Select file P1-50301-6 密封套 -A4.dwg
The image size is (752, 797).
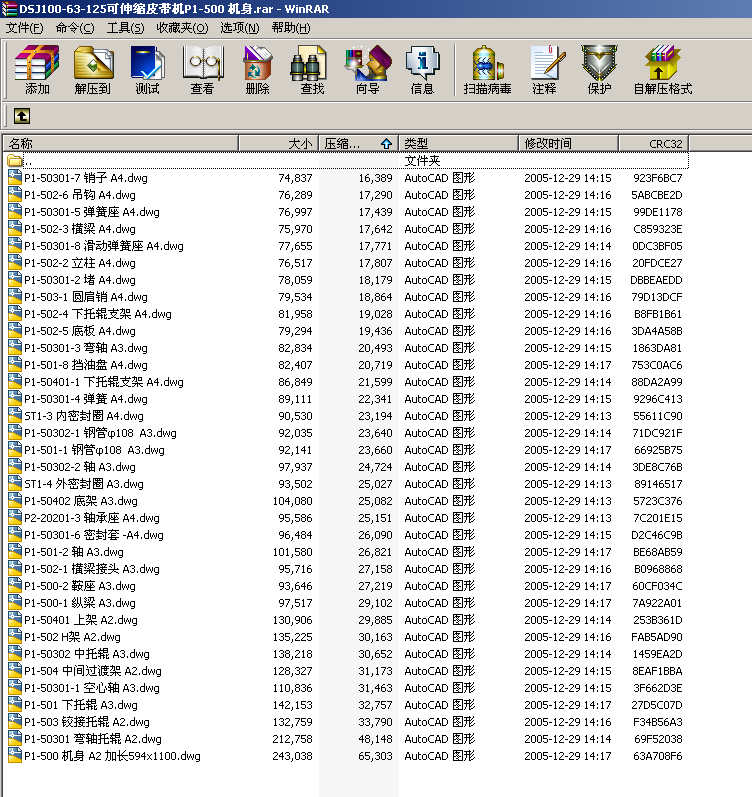tap(94, 535)
